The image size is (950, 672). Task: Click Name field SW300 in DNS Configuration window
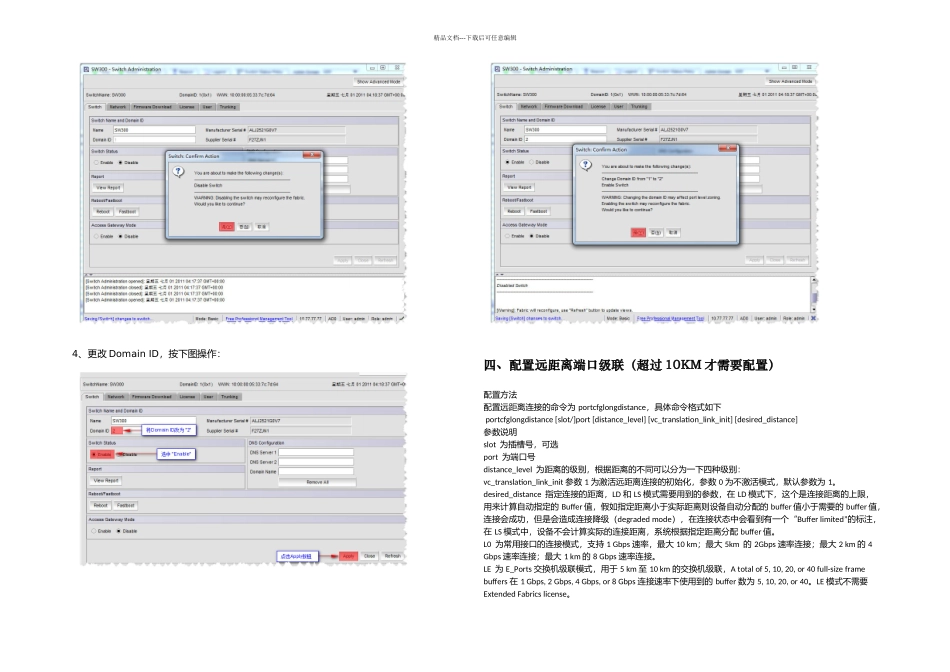(153, 420)
